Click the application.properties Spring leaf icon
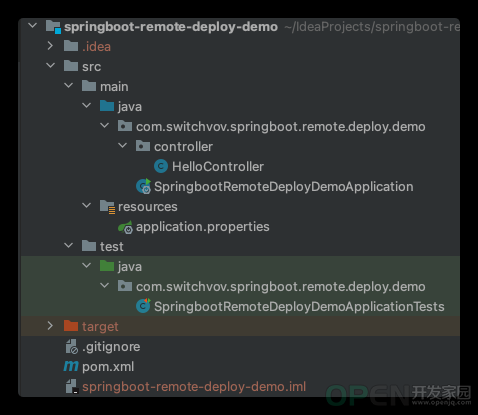Screen dimensions: 478x415 (125, 227)
